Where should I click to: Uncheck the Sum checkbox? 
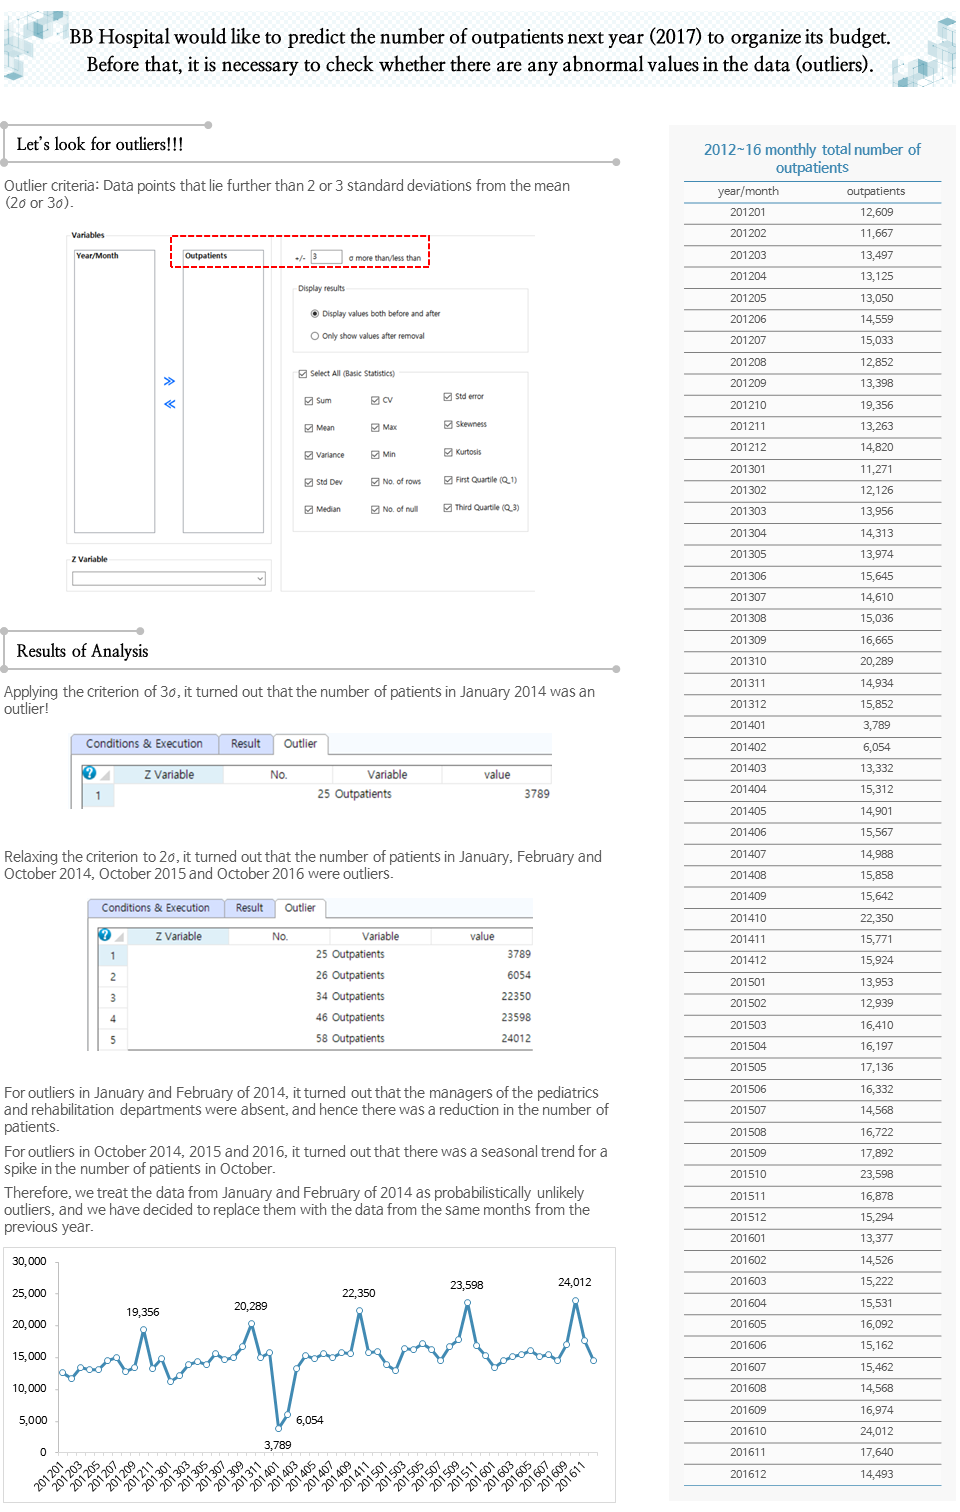tap(309, 401)
